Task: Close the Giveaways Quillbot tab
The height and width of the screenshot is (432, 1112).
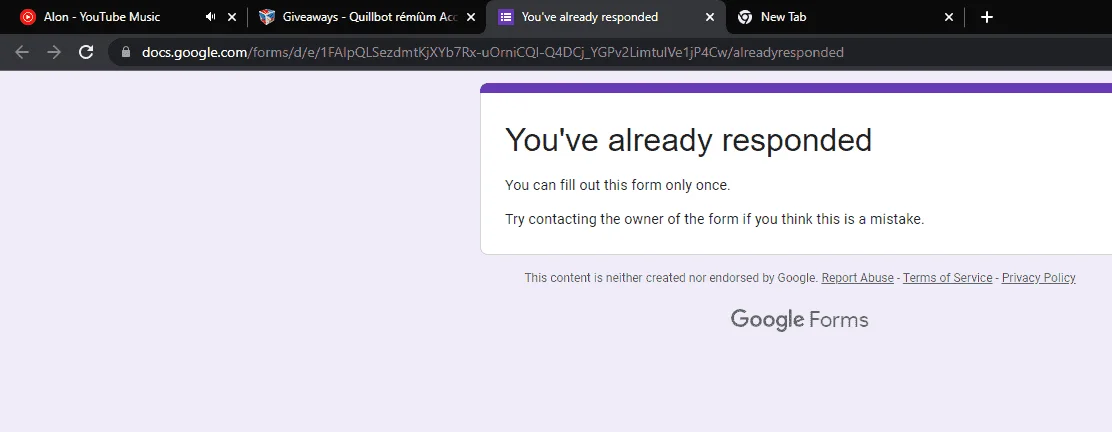Action: (x=471, y=17)
